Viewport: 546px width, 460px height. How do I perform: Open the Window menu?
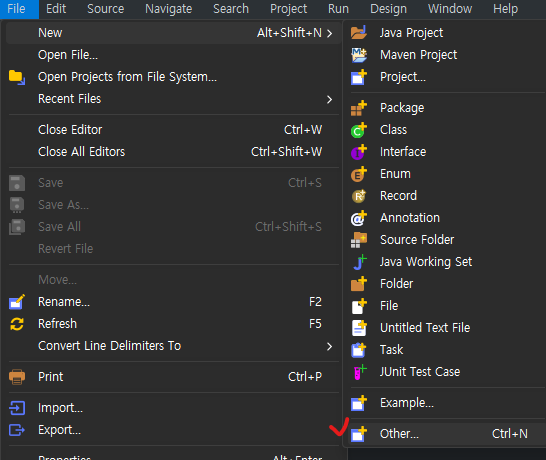[450, 9]
